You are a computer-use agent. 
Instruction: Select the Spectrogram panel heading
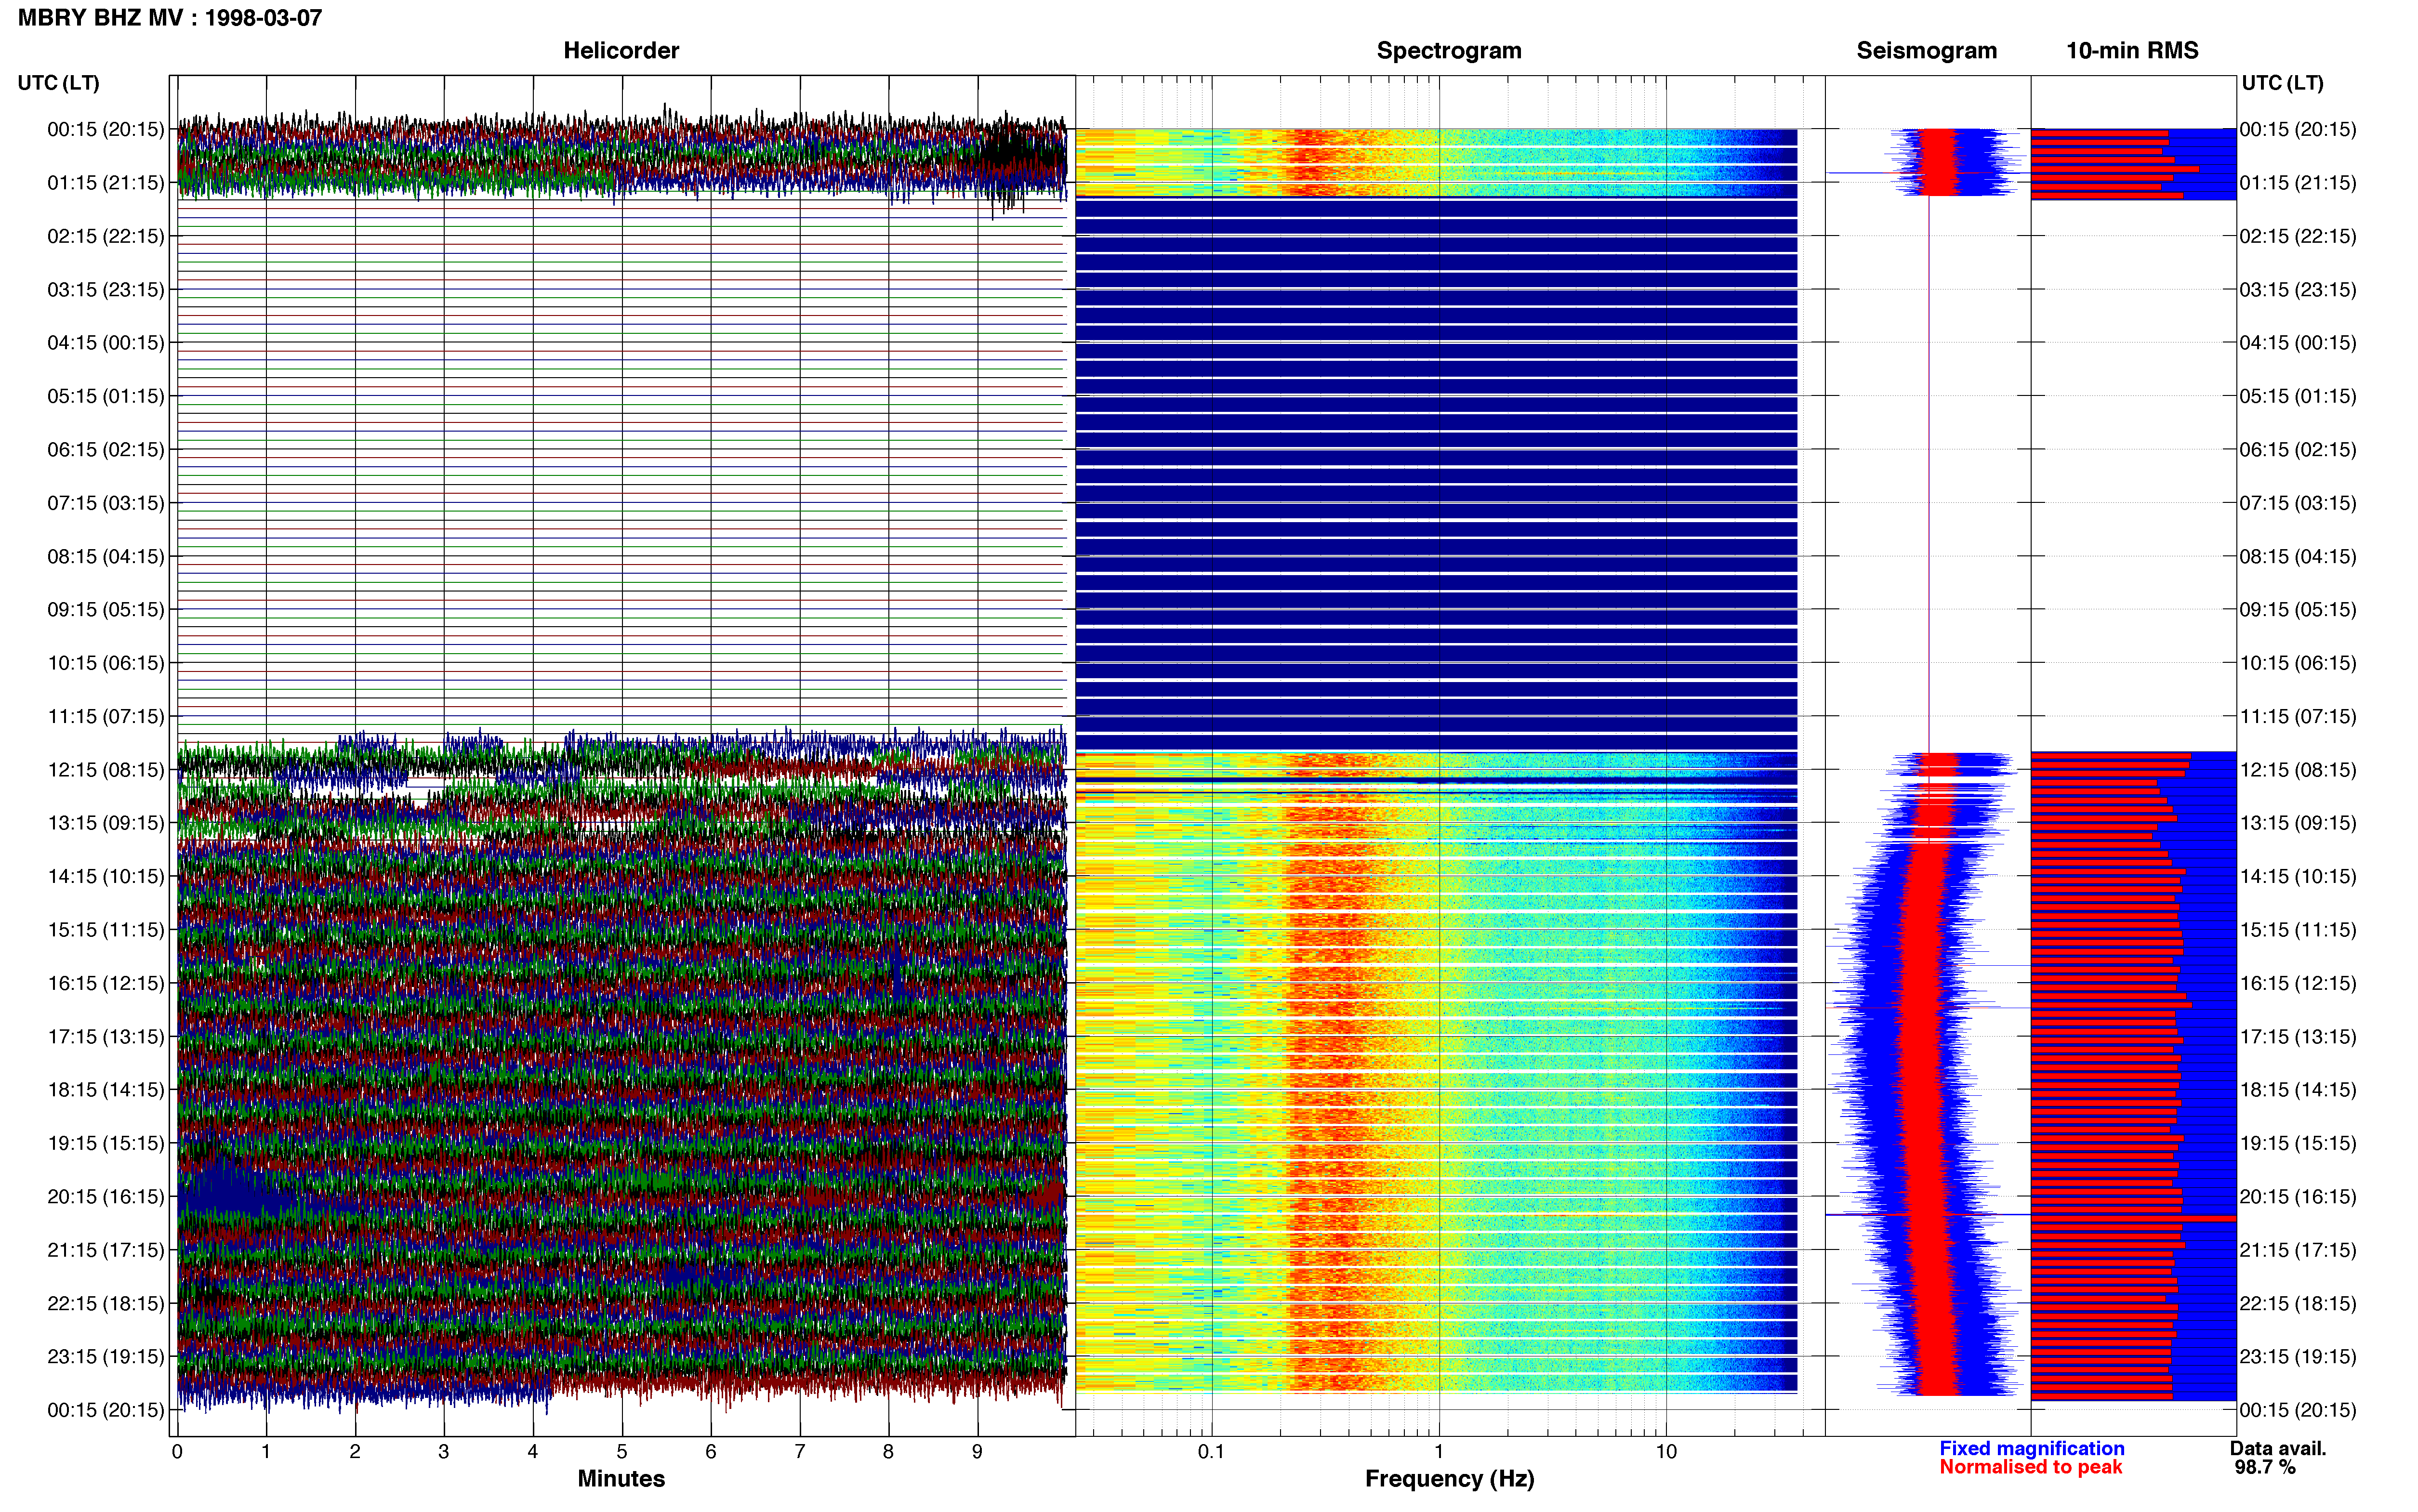[1449, 50]
